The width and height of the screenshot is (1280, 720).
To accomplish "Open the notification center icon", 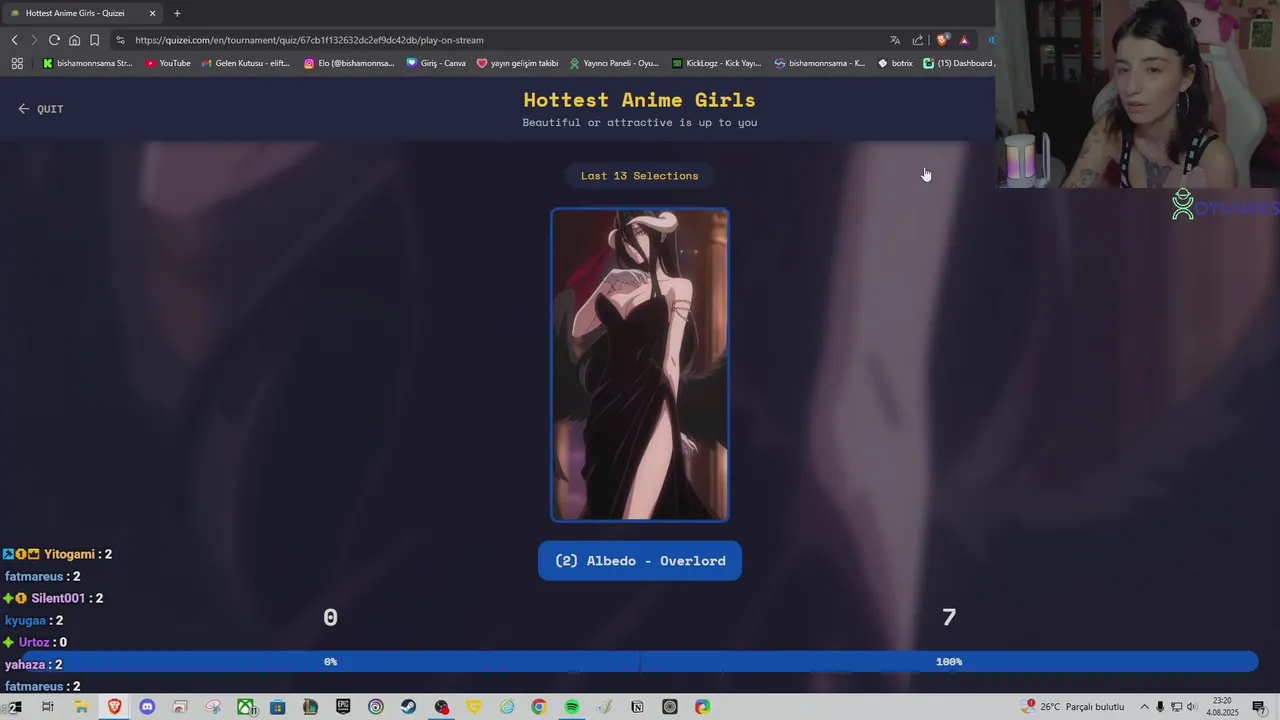I will (x=1259, y=707).
